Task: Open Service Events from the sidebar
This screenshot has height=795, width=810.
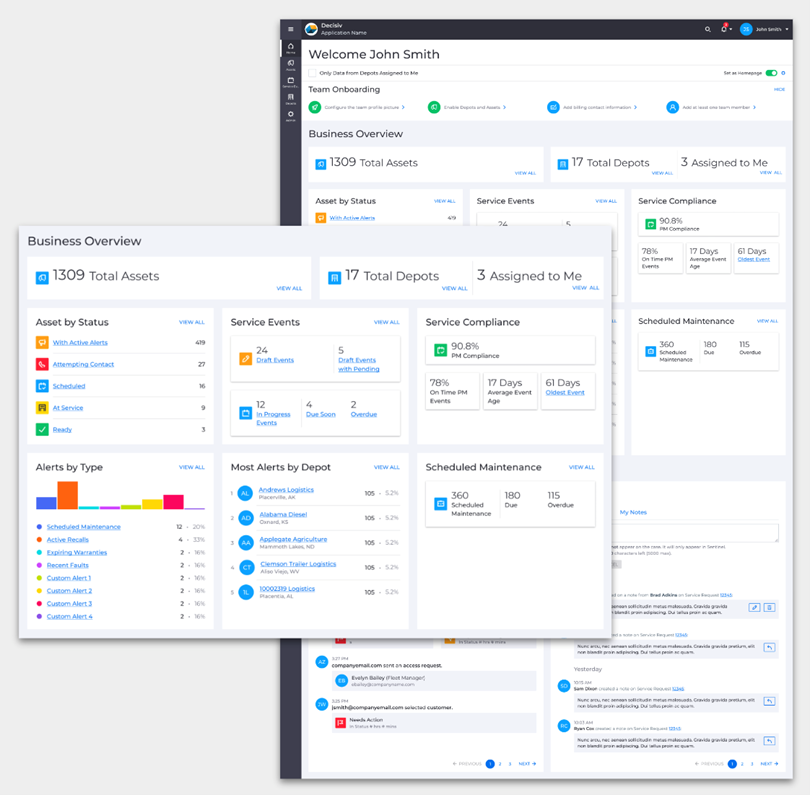Action: pos(291,79)
